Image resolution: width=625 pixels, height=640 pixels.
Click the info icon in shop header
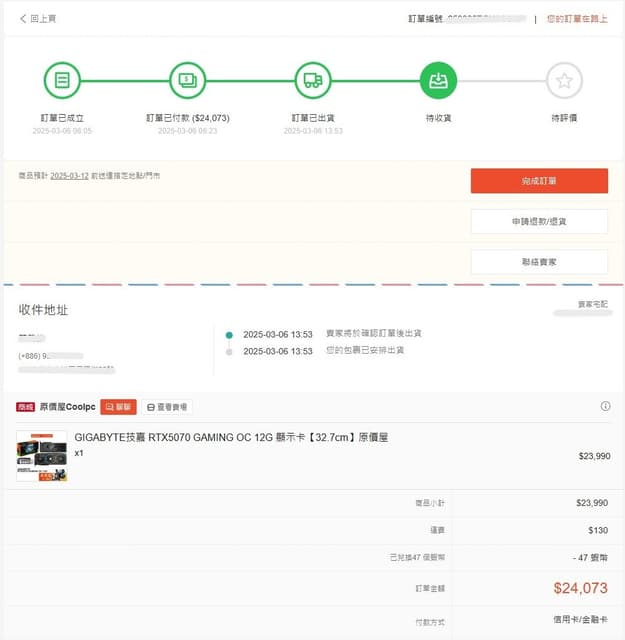(x=605, y=407)
